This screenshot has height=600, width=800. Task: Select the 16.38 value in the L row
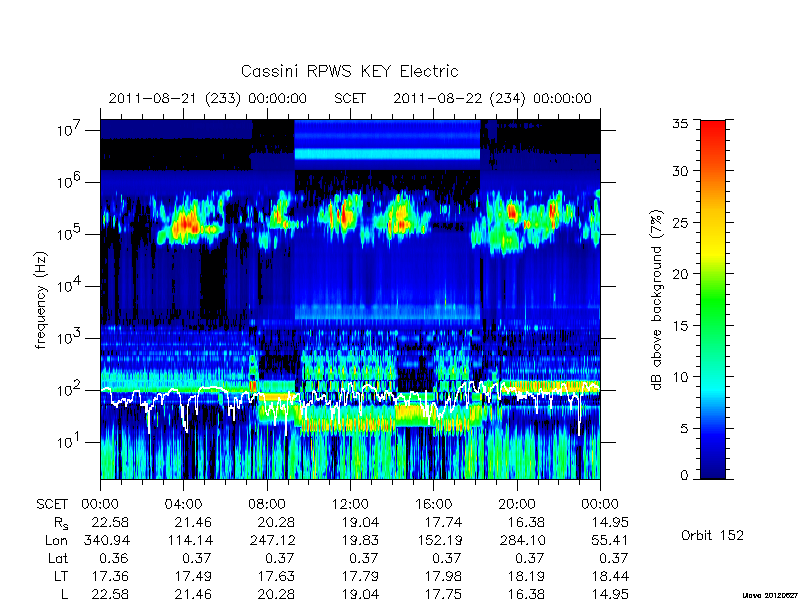pos(526,594)
